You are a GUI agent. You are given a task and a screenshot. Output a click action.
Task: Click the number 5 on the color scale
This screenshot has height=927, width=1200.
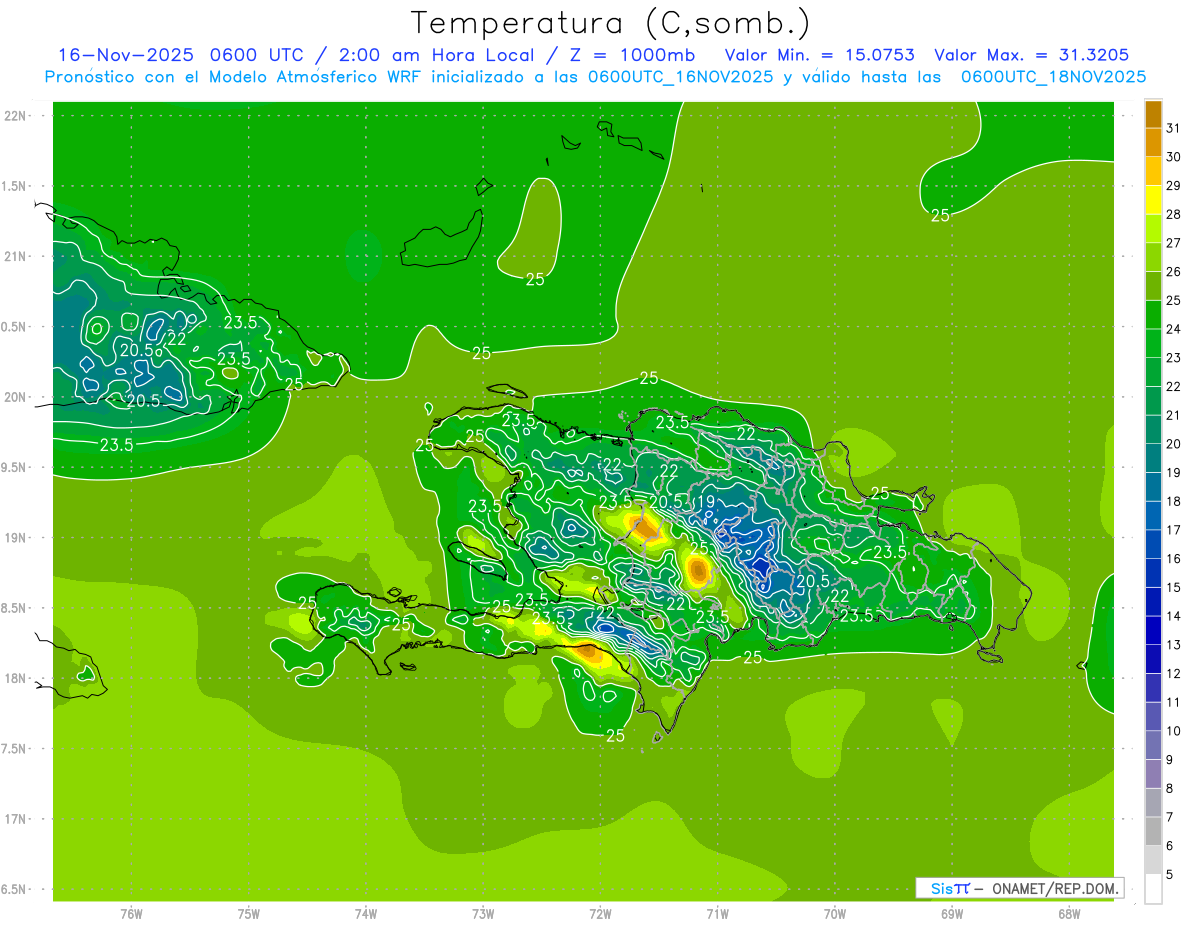1170,875
